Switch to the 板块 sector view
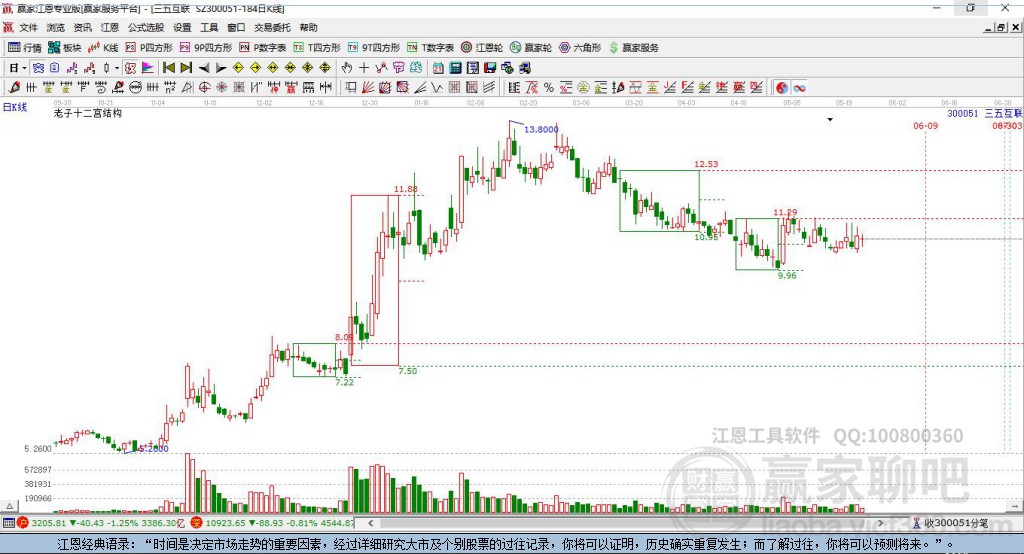This screenshot has height=554, width=1024. (65, 48)
